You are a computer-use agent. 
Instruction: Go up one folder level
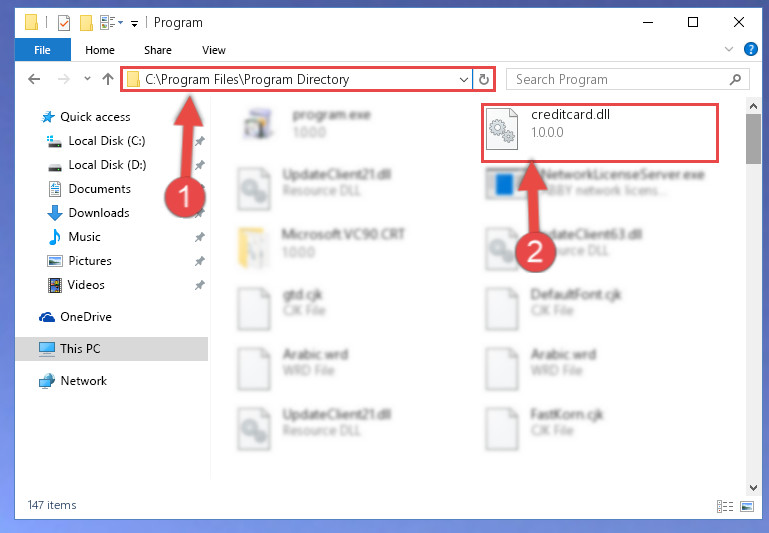[108, 79]
